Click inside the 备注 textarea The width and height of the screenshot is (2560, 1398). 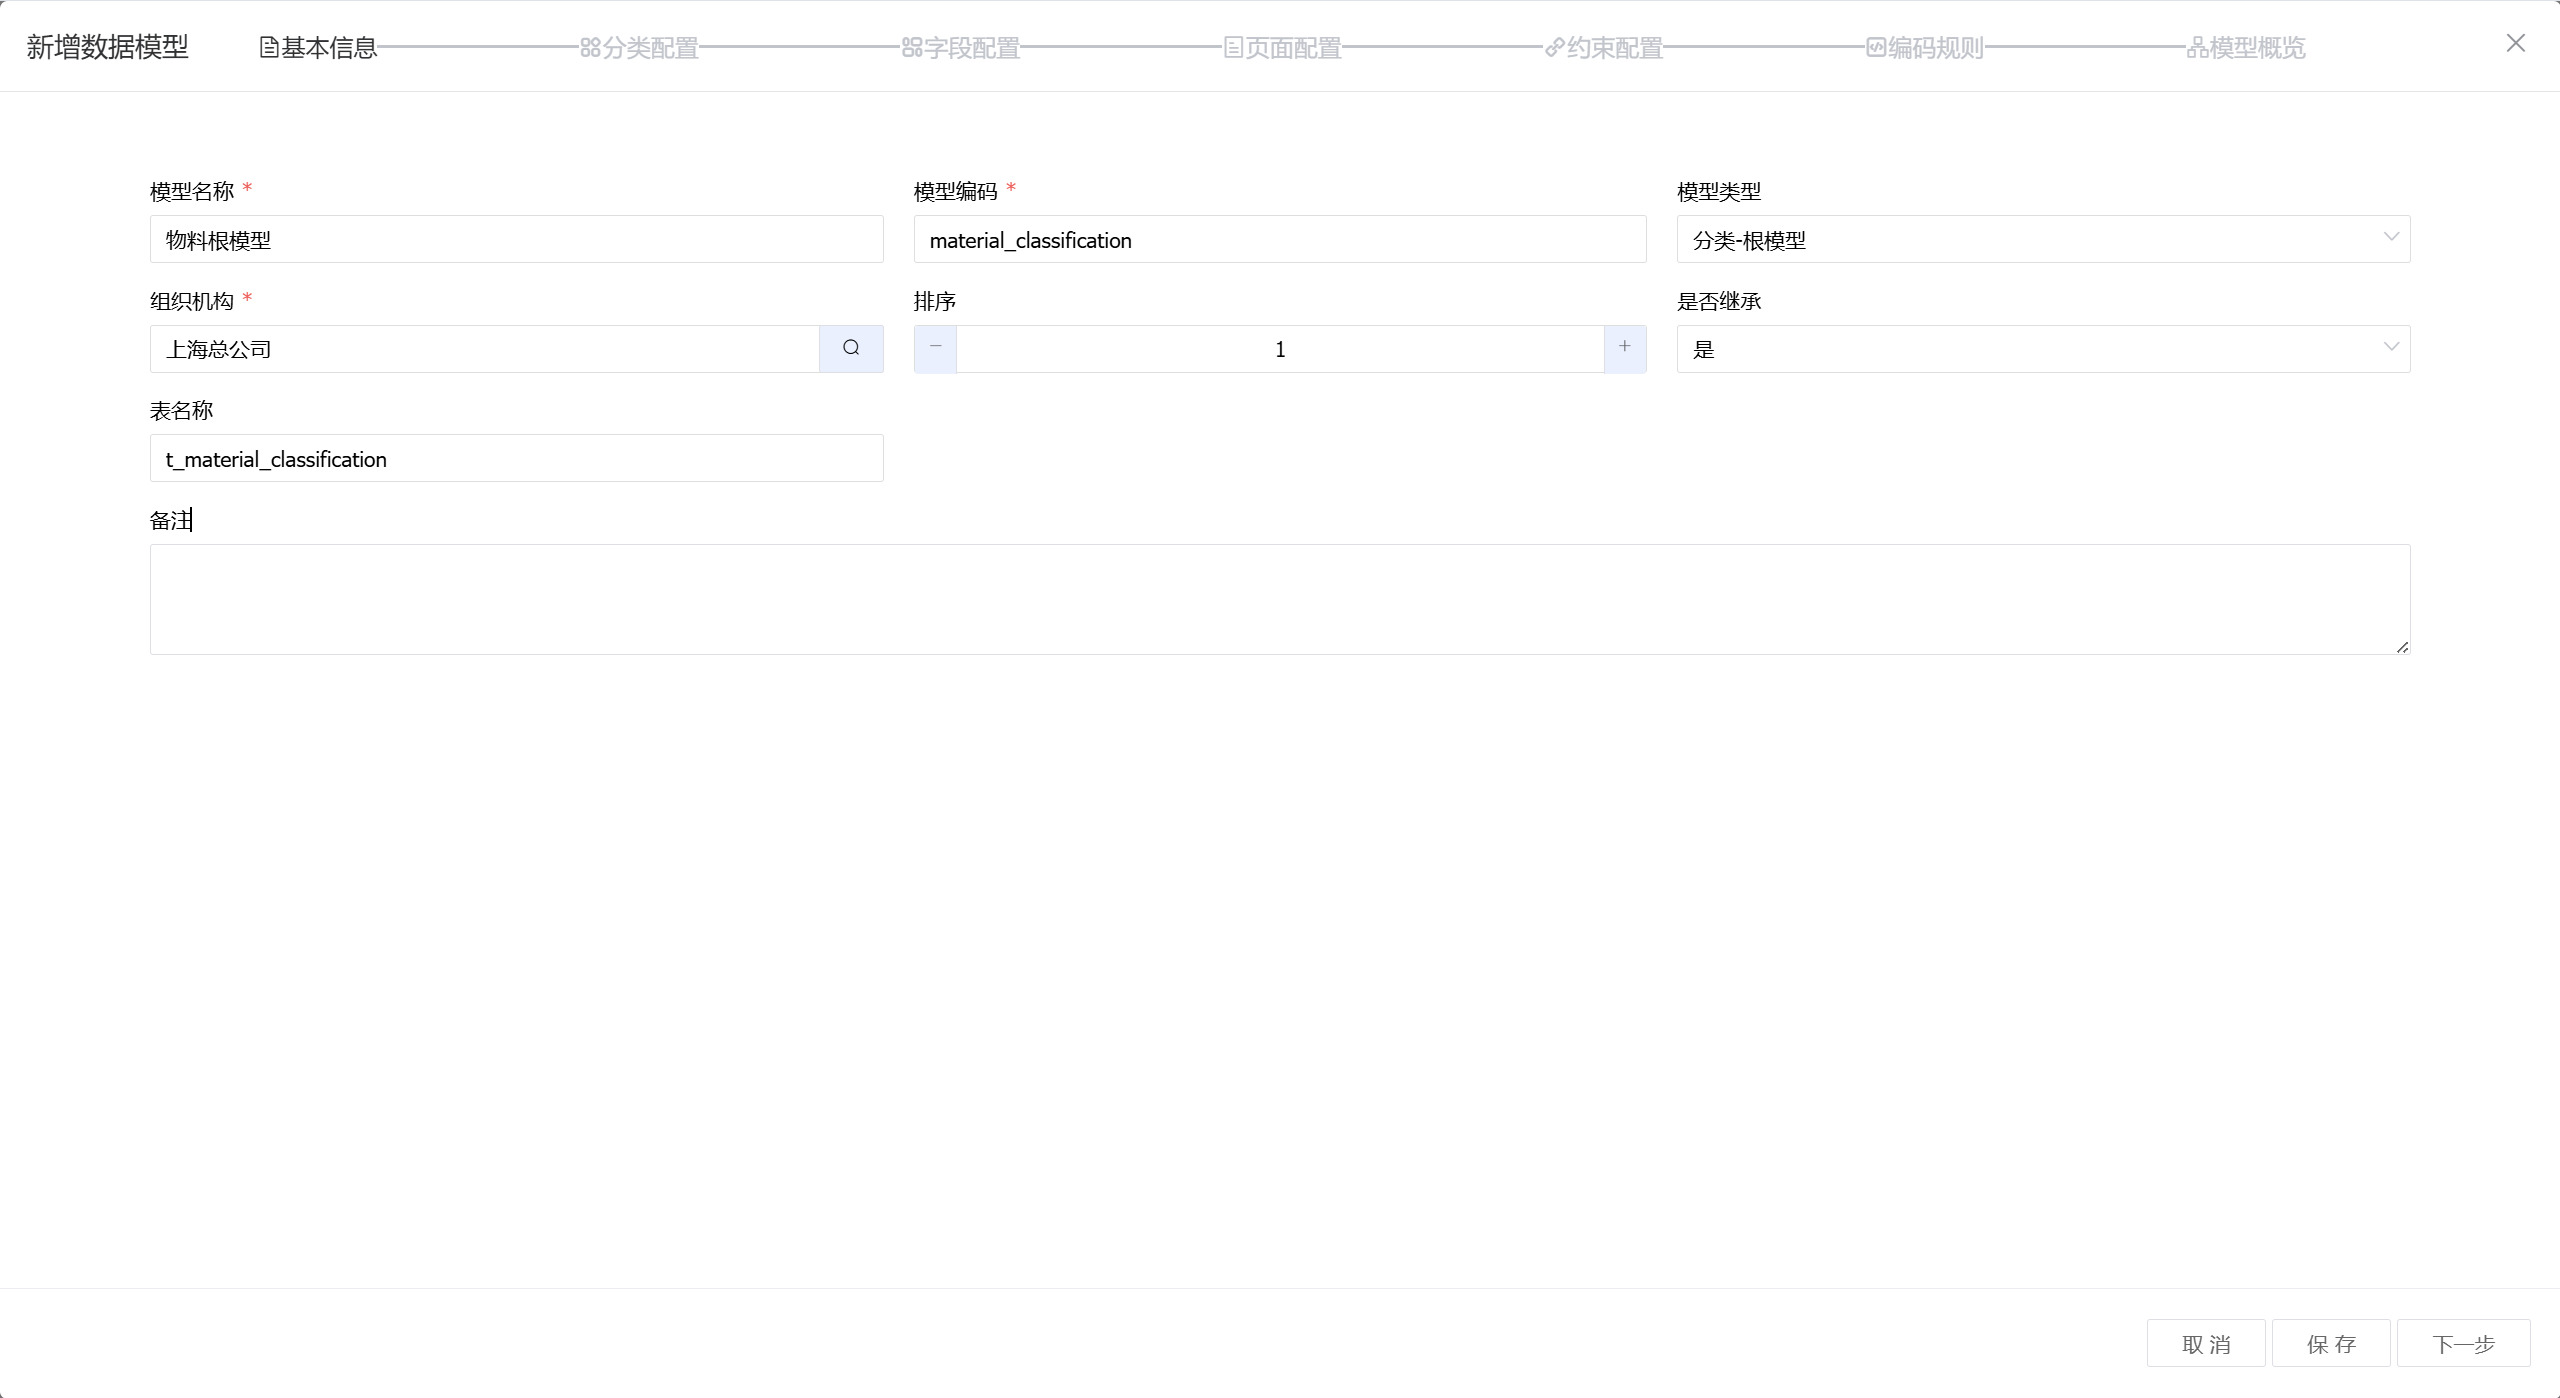click(1279, 599)
